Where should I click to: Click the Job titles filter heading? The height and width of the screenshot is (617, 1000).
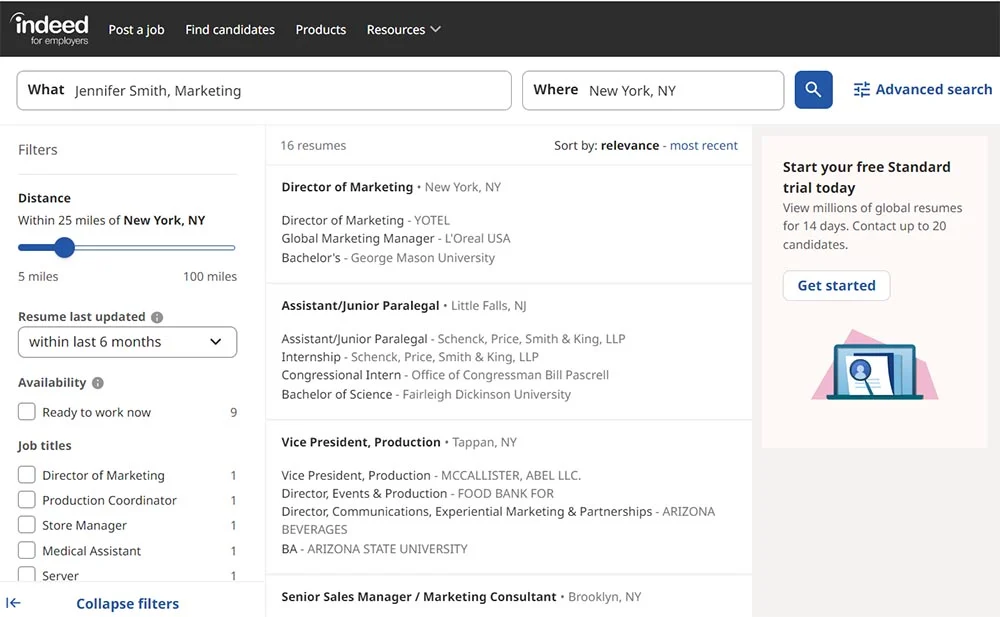coord(45,445)
